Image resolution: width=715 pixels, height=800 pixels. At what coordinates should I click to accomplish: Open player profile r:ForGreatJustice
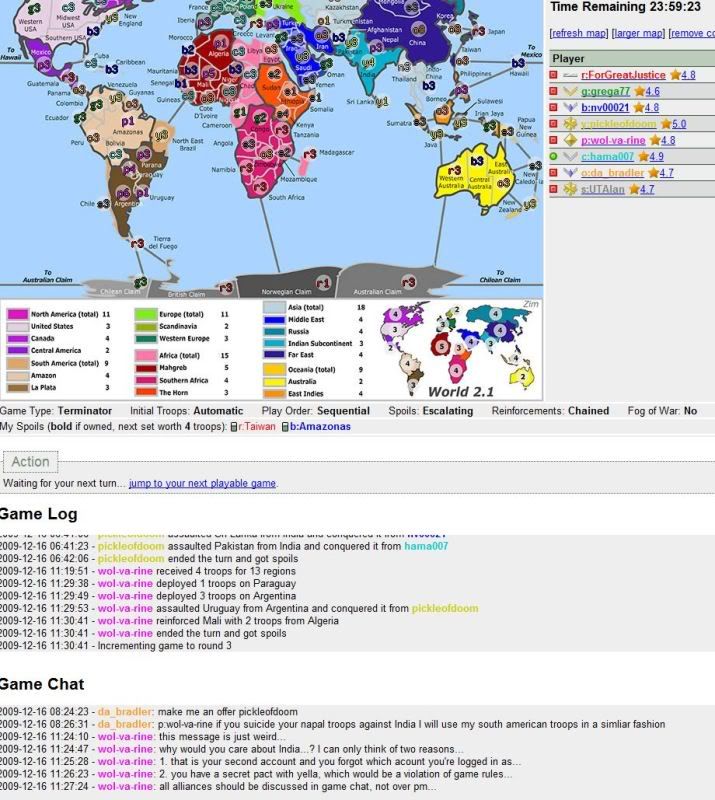coord(621,75)
